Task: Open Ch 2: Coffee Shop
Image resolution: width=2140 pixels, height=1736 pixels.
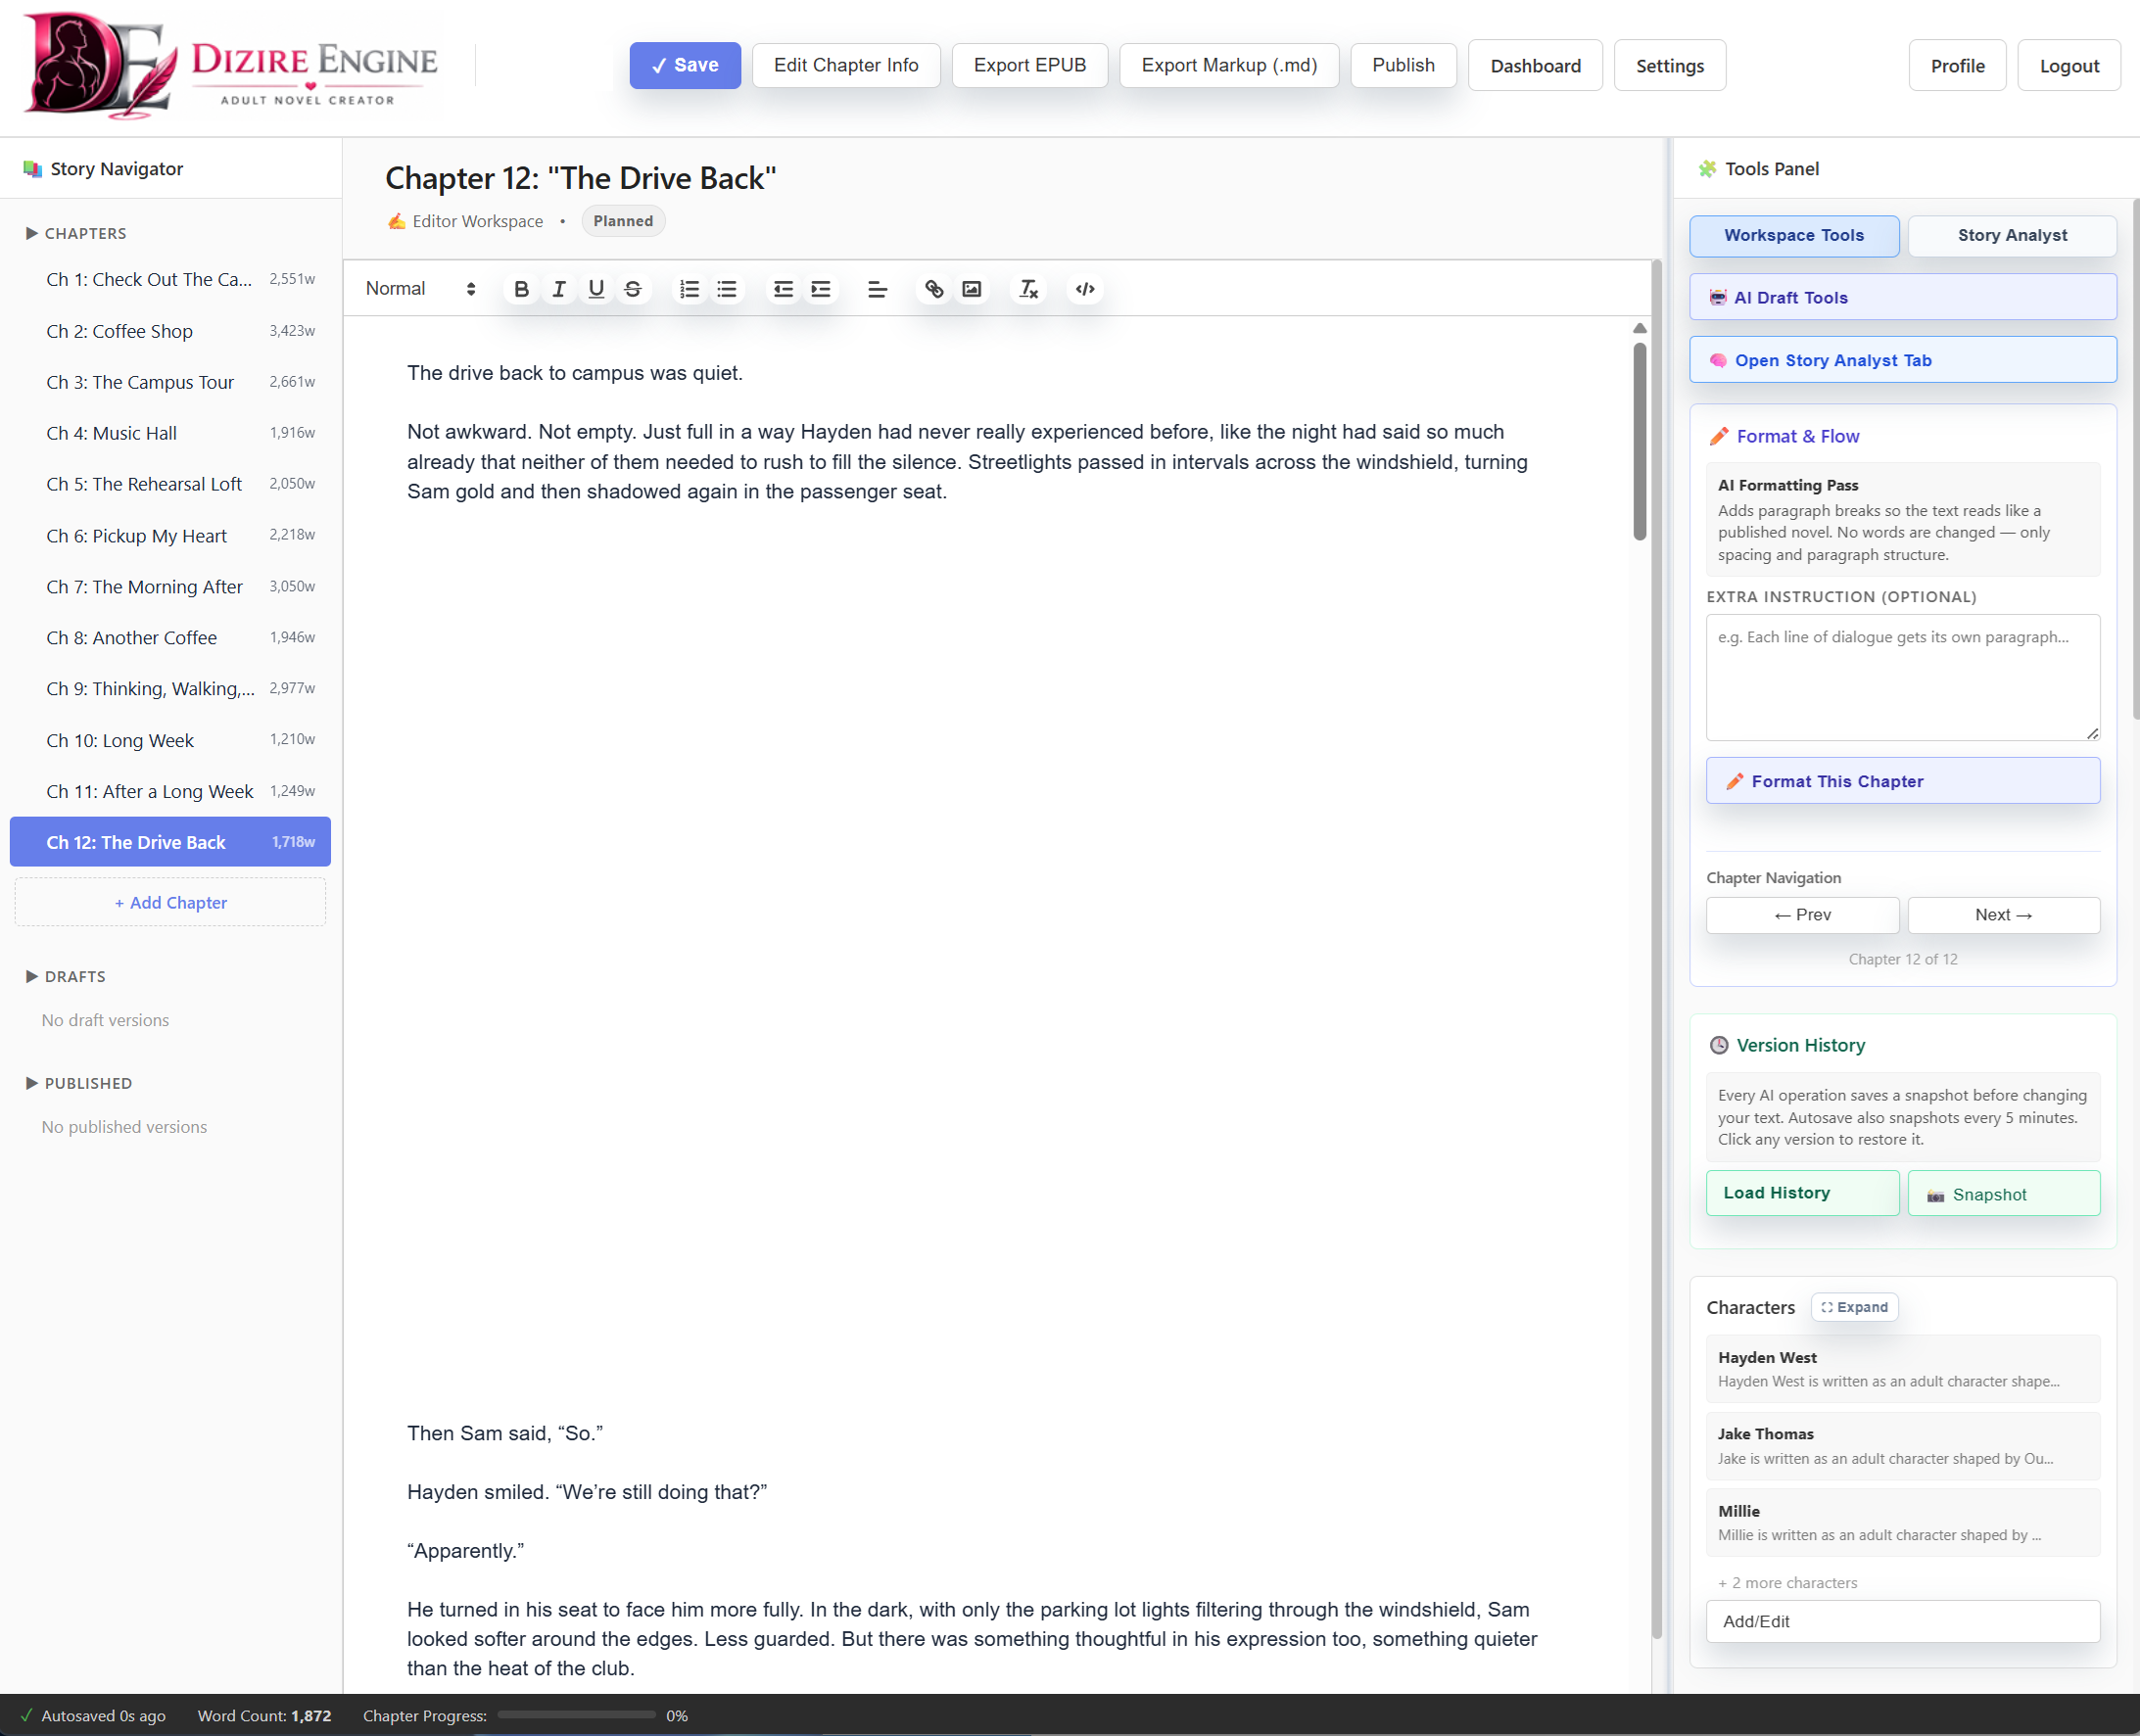Action: 170,331
